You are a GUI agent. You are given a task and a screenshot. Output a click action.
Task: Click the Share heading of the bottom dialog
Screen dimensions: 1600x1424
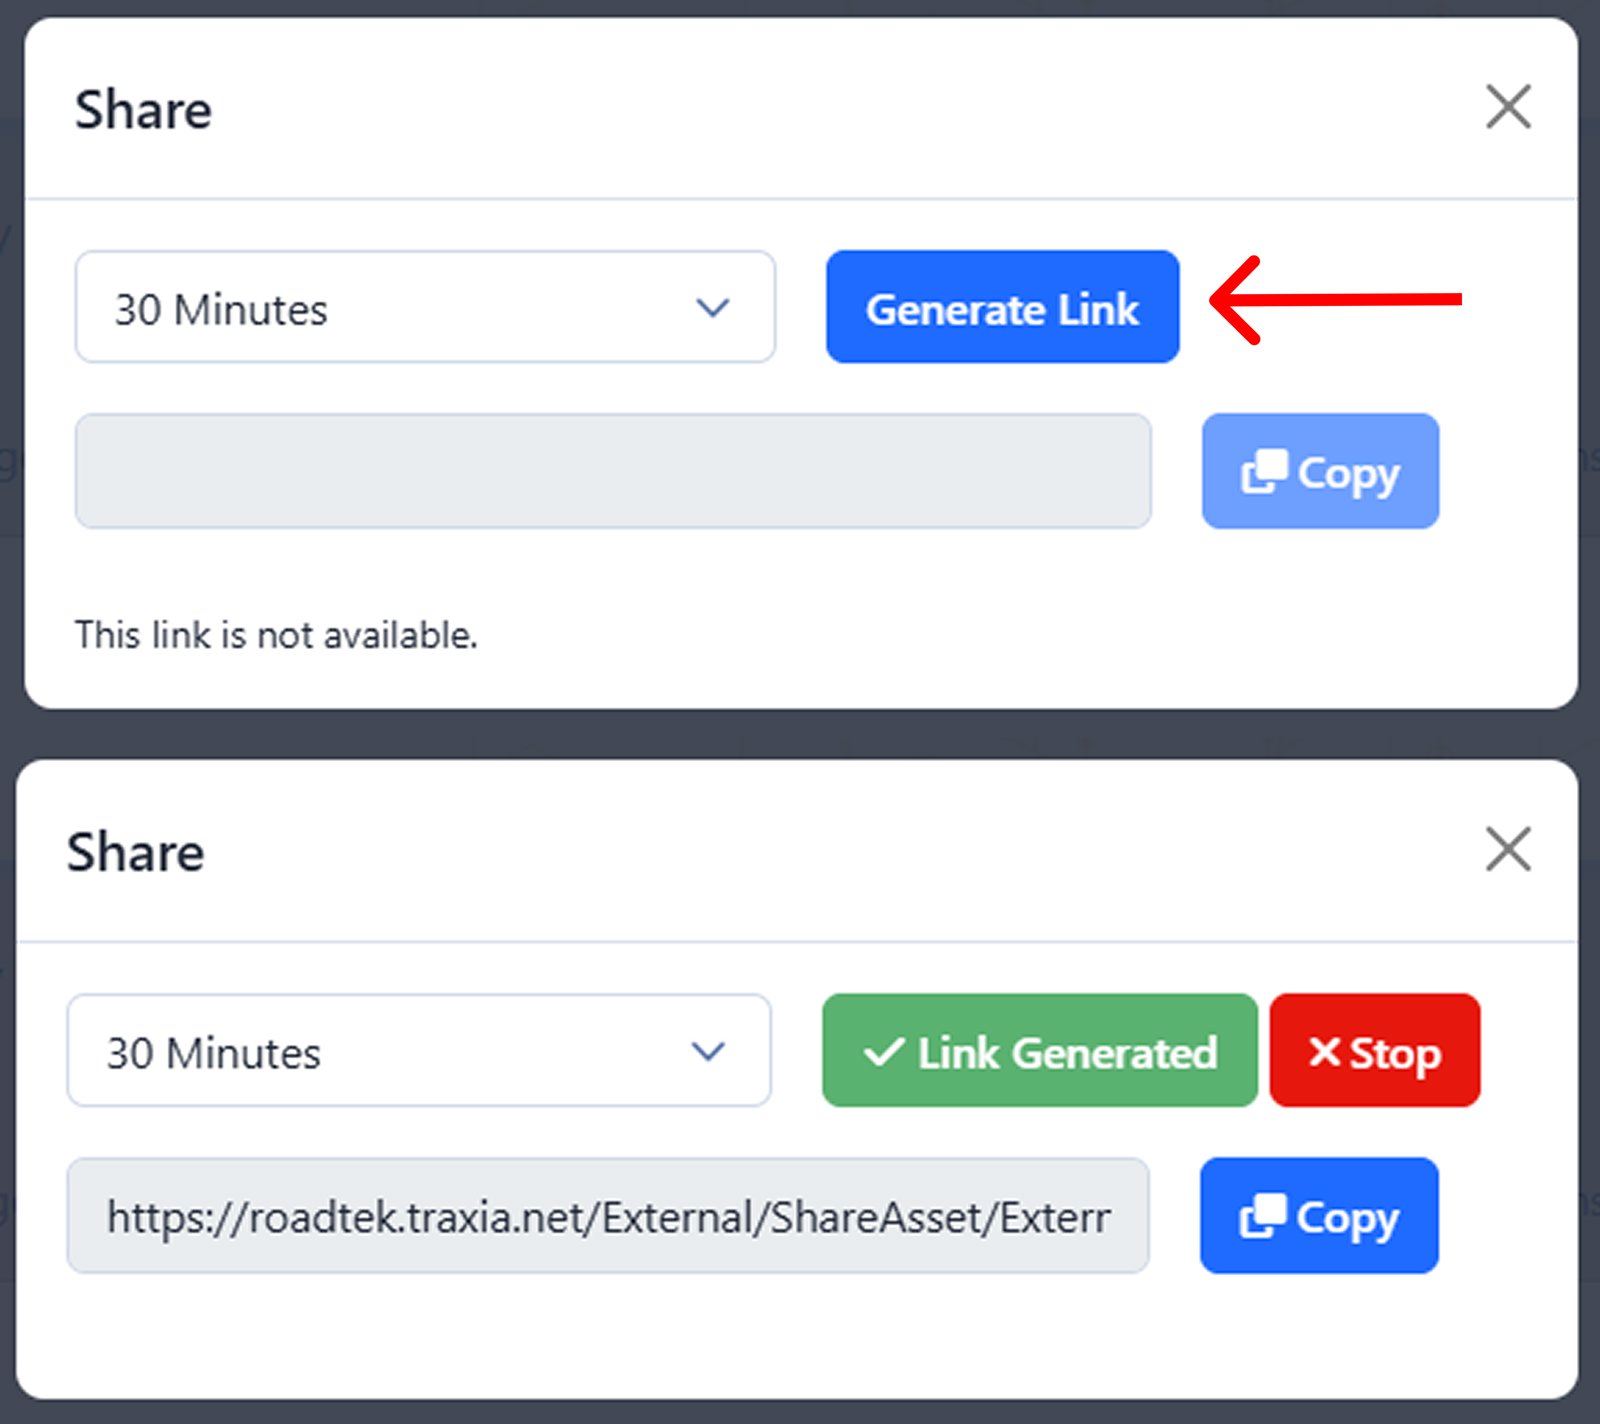[x=135, y=852]
